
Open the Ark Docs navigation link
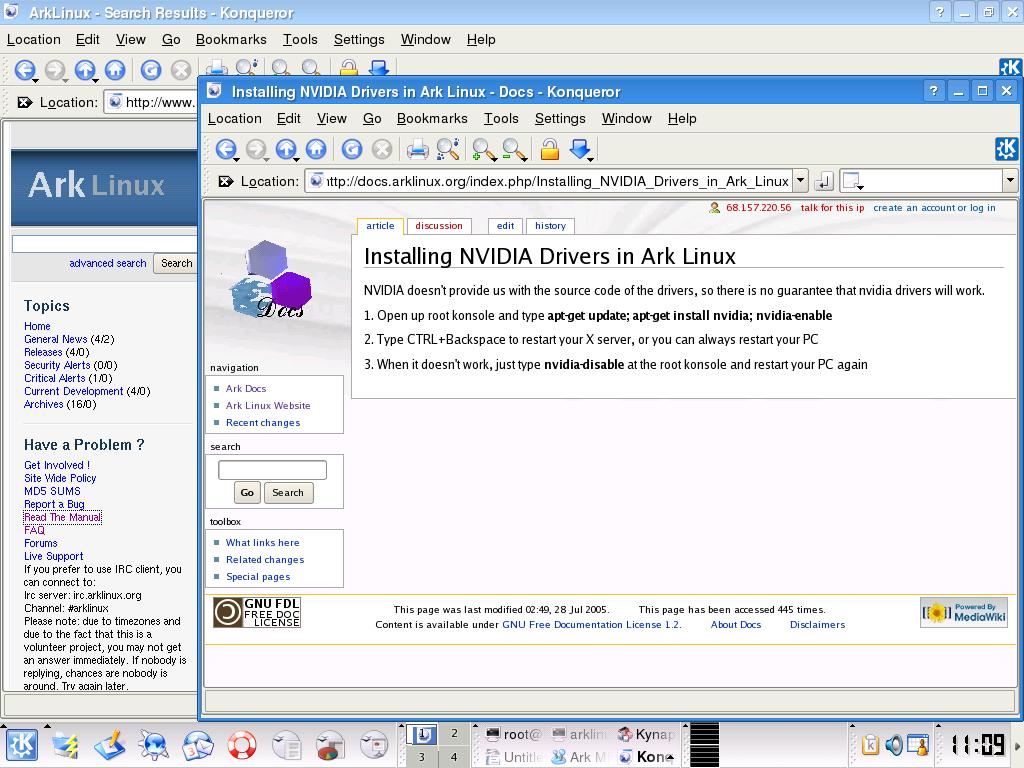pyautogui.click(x=246, y=389)
